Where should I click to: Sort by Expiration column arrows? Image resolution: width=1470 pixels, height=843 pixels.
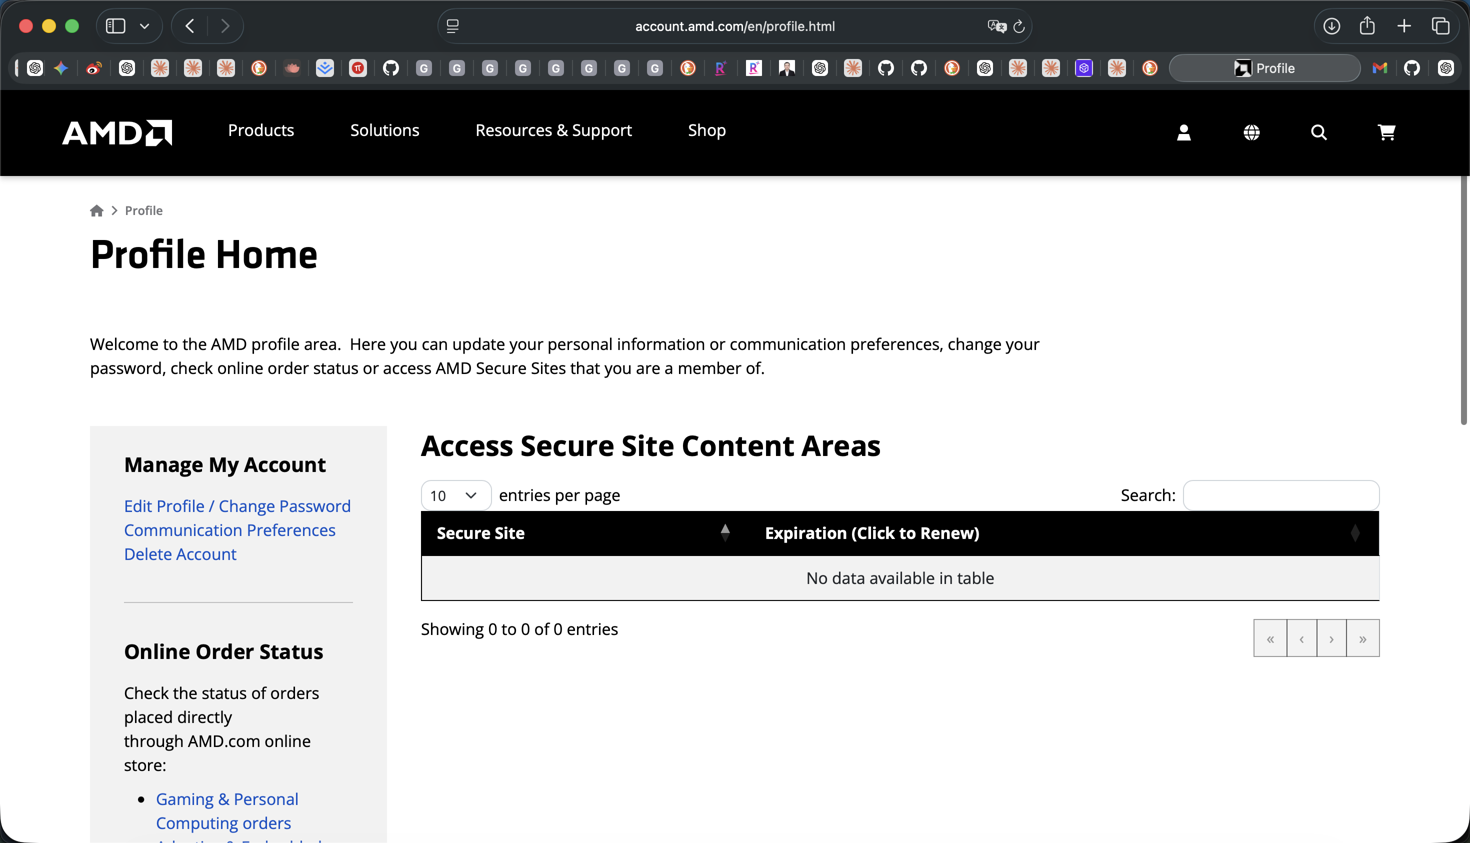click(x=1355, y=533)
